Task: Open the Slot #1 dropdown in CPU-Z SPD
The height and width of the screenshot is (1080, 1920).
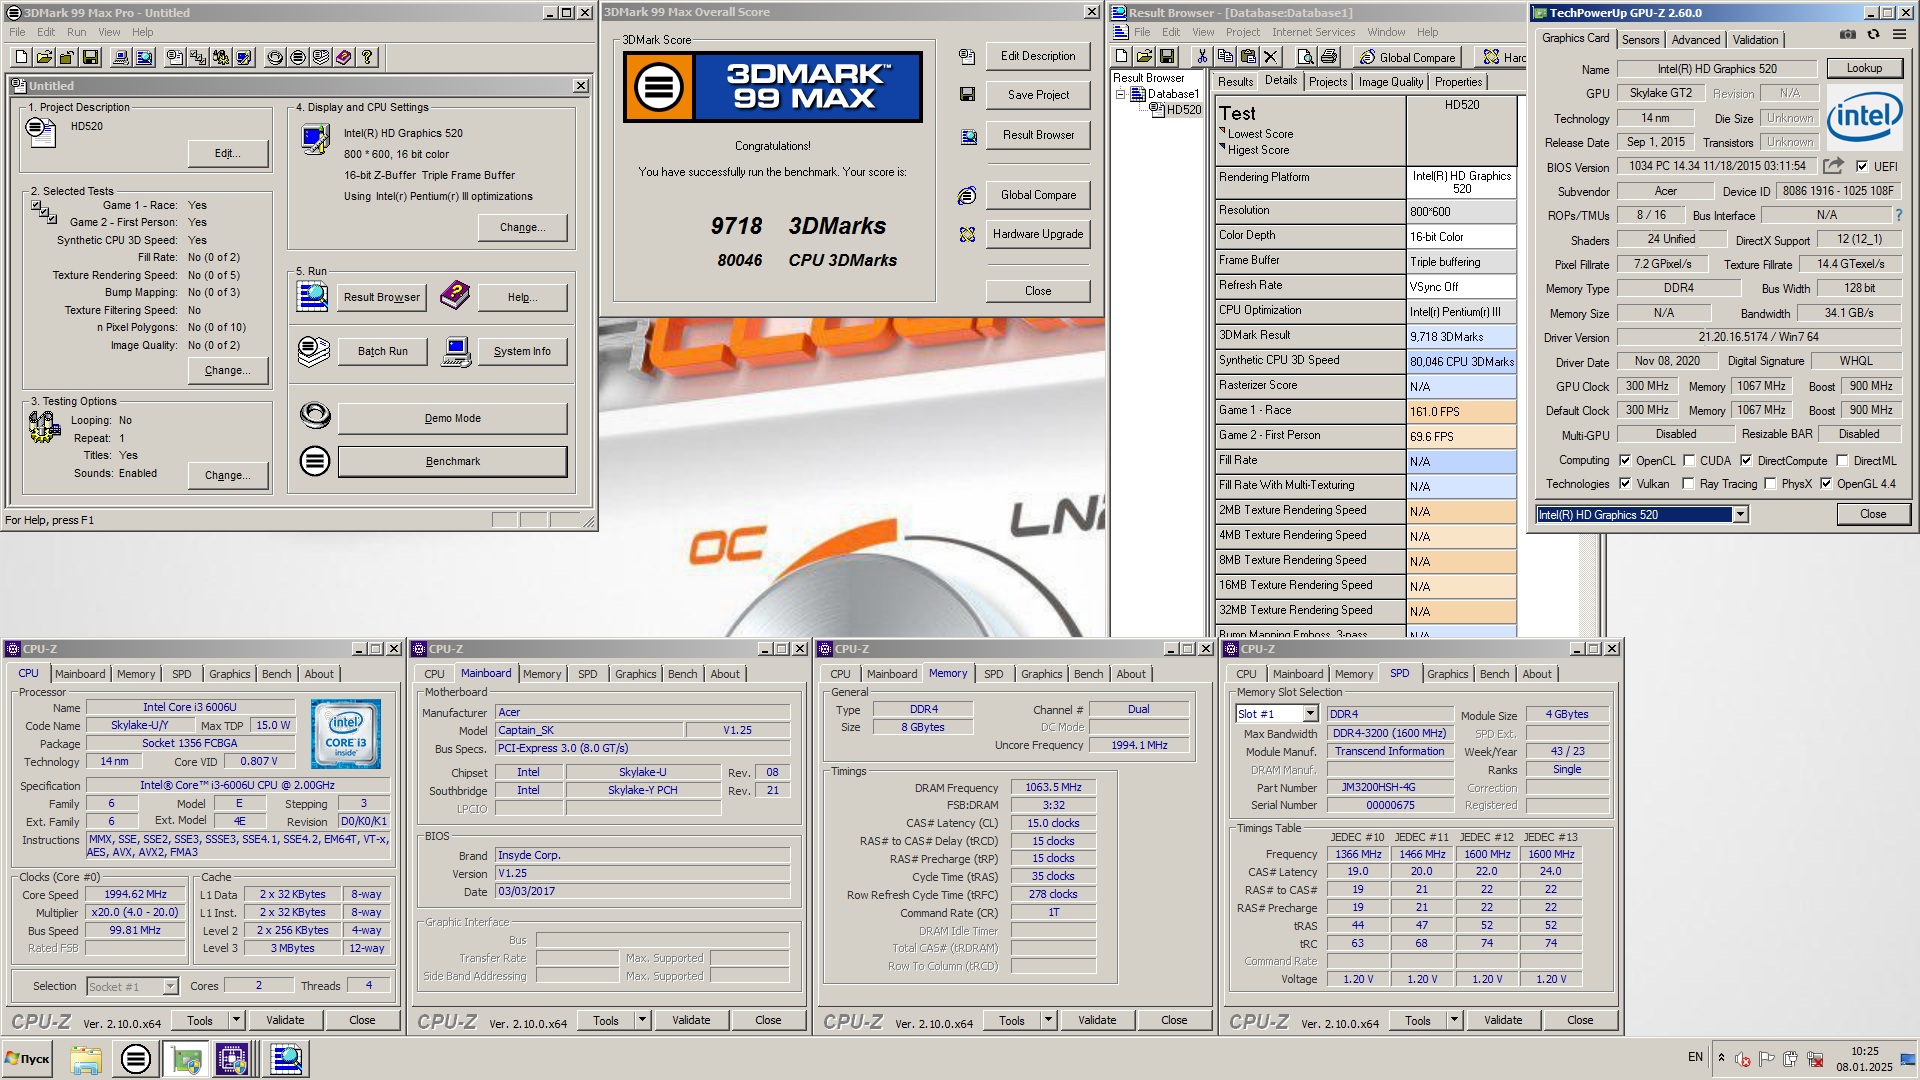Action: click(x=1310, y=714)
